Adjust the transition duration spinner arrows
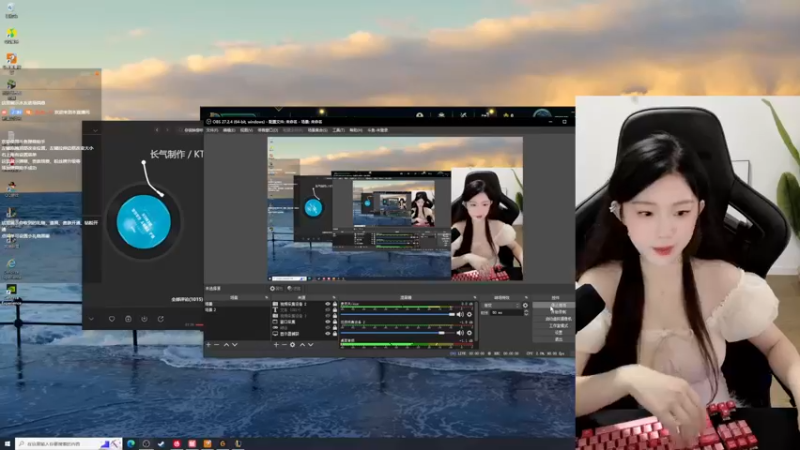 tap(526, 313)
